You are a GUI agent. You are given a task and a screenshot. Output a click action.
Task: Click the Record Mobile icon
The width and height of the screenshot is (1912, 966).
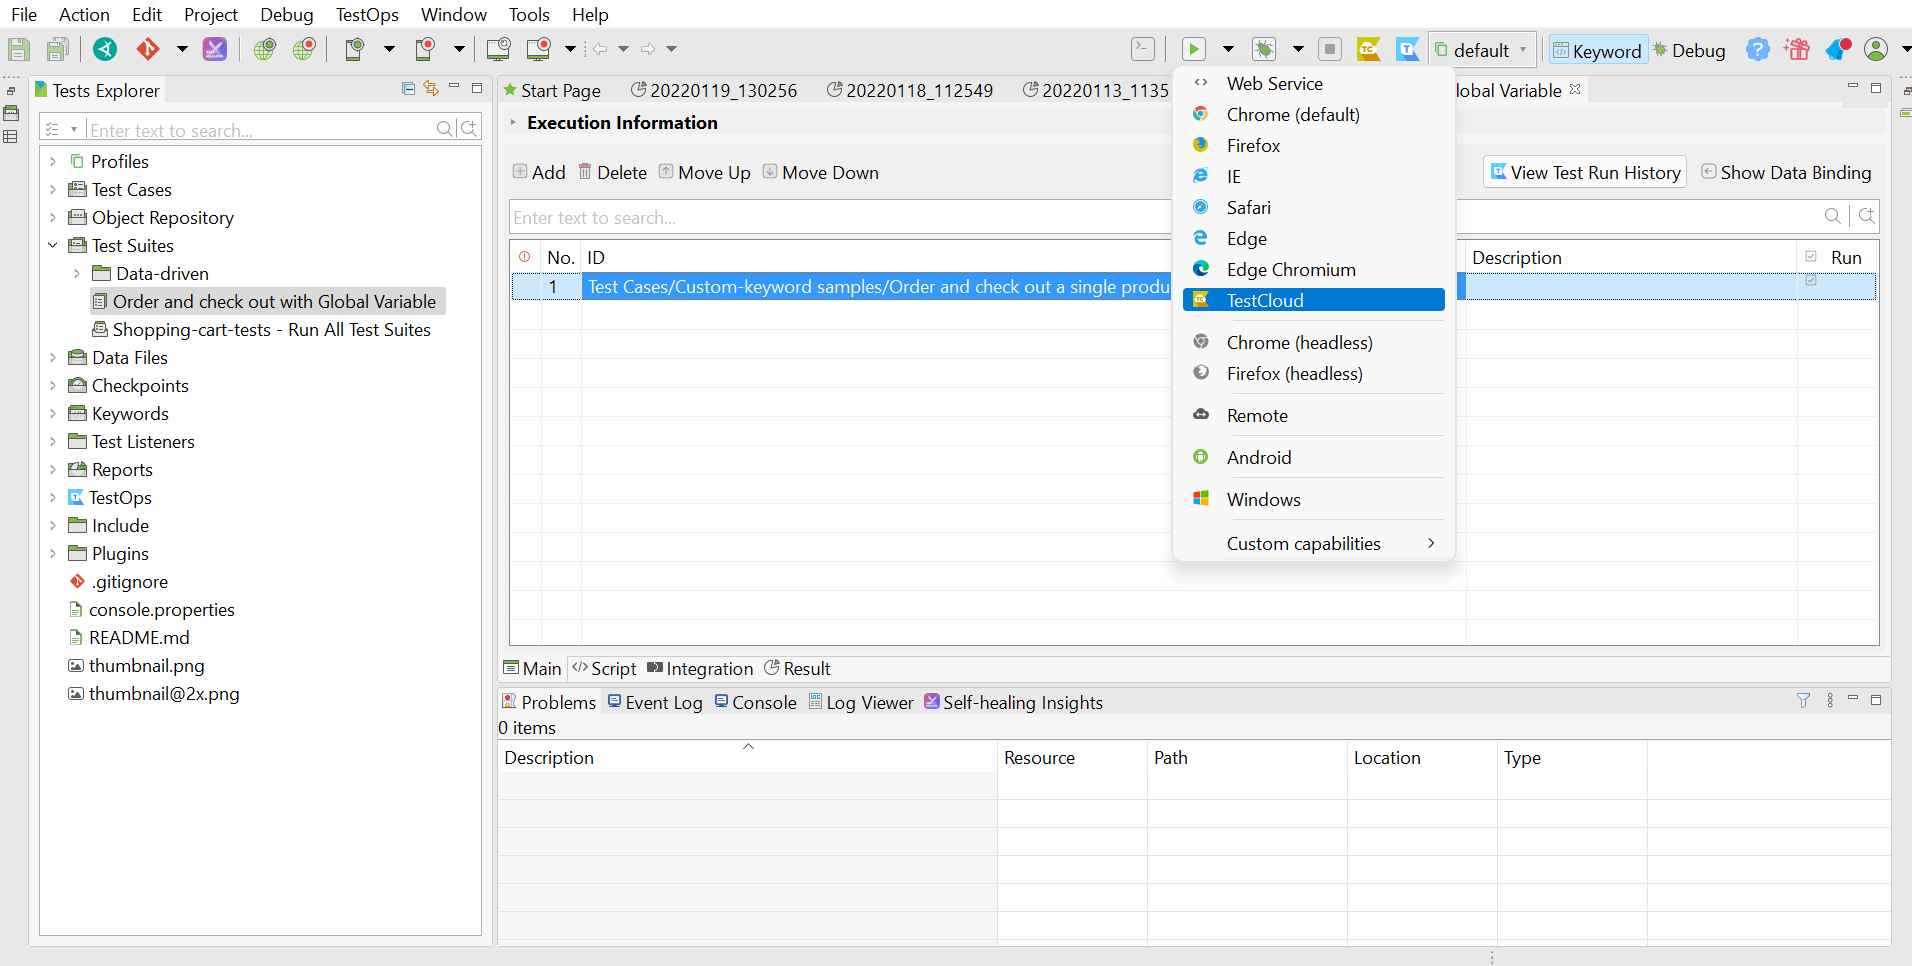[426, 49]
